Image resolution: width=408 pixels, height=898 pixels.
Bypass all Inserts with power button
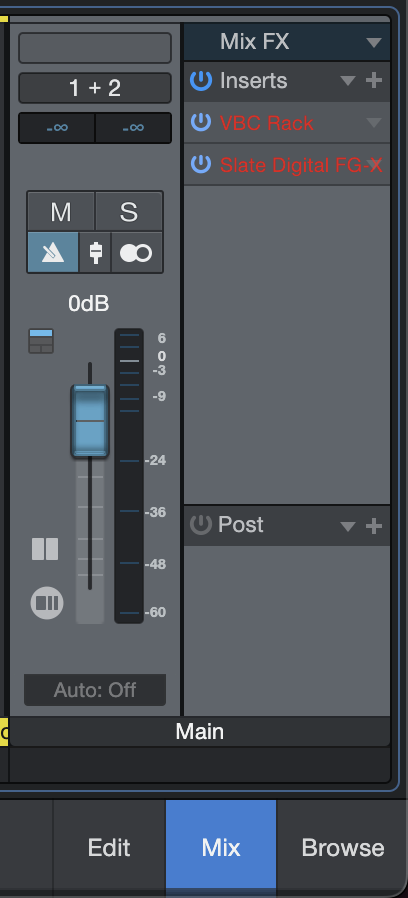tap(201, 80)
